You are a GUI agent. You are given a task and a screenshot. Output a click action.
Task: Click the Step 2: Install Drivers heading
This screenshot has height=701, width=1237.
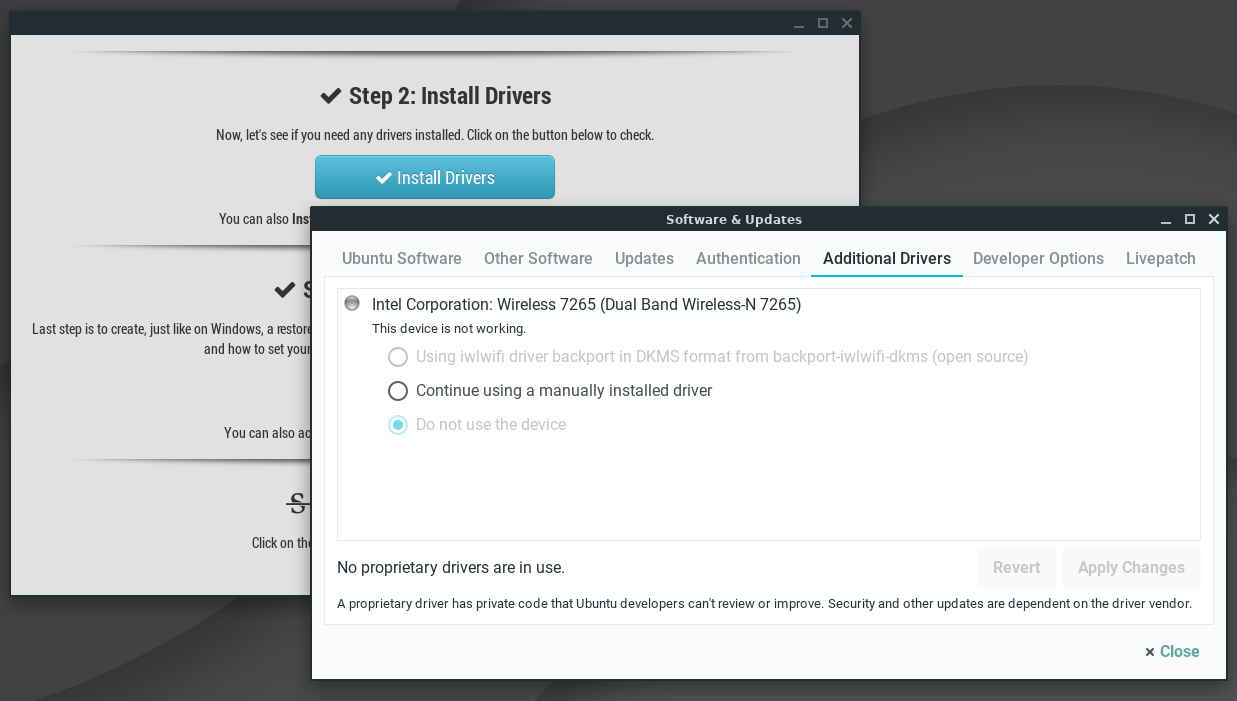pos(435,96)
